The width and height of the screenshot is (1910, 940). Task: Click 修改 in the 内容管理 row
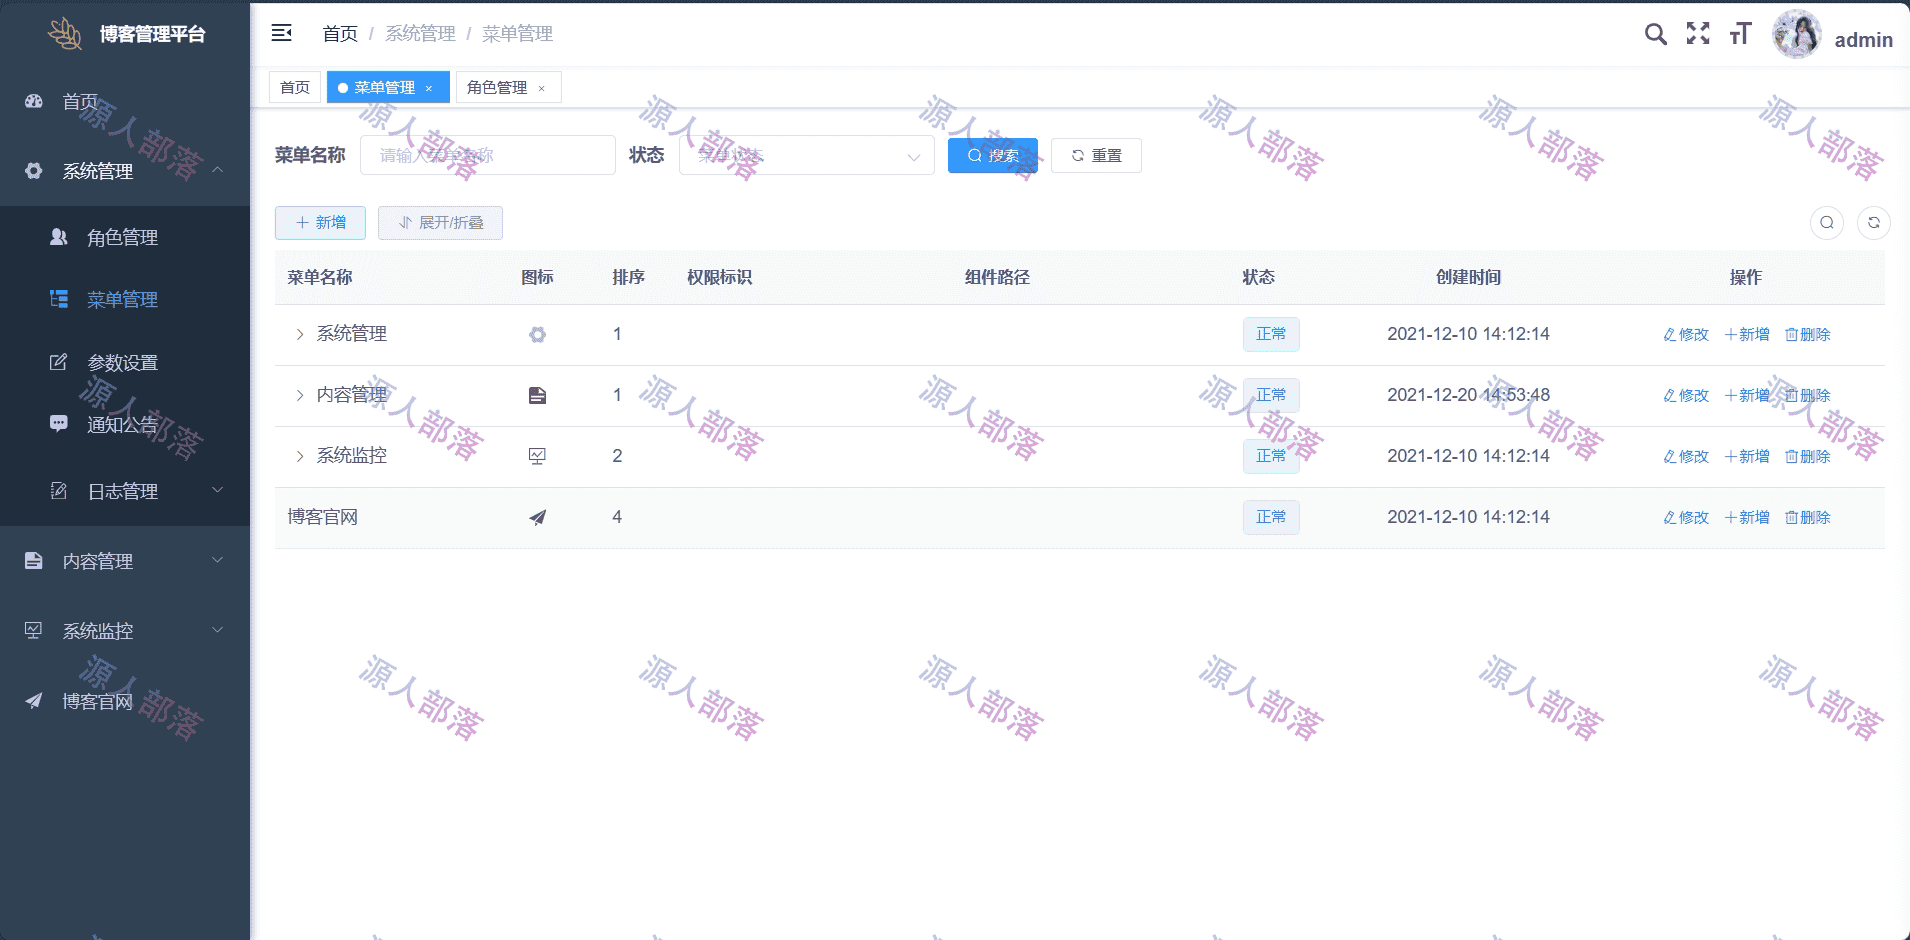(x=1686, y=395)
